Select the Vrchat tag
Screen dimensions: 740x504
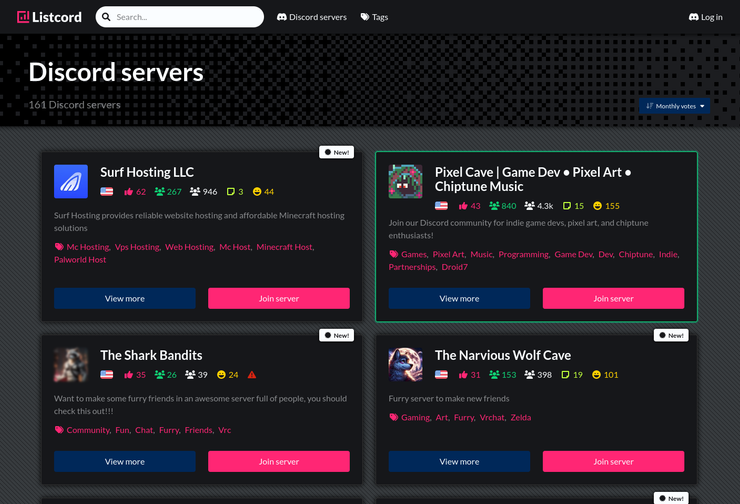pos(492,417)
